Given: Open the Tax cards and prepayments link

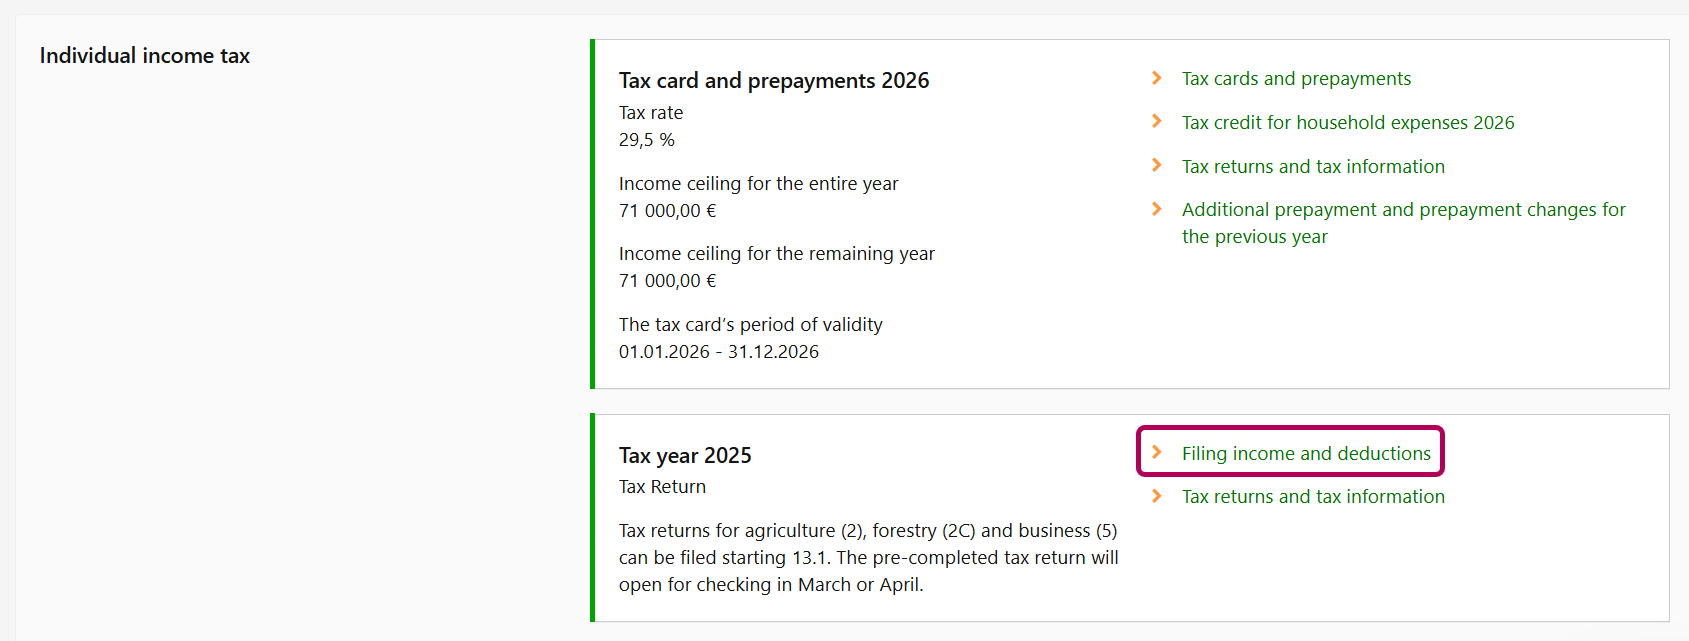Looking at the screenshot, I should pos(1296,79).
